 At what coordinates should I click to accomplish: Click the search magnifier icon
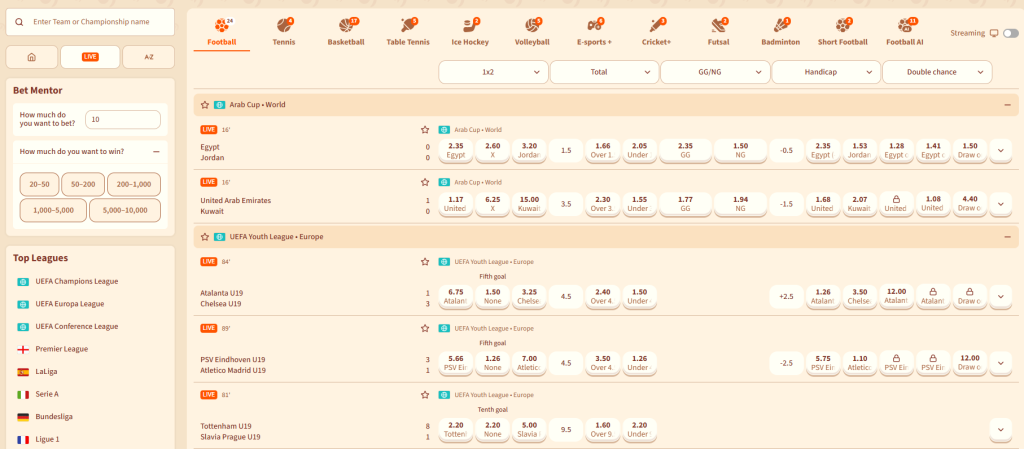[19, 22]
